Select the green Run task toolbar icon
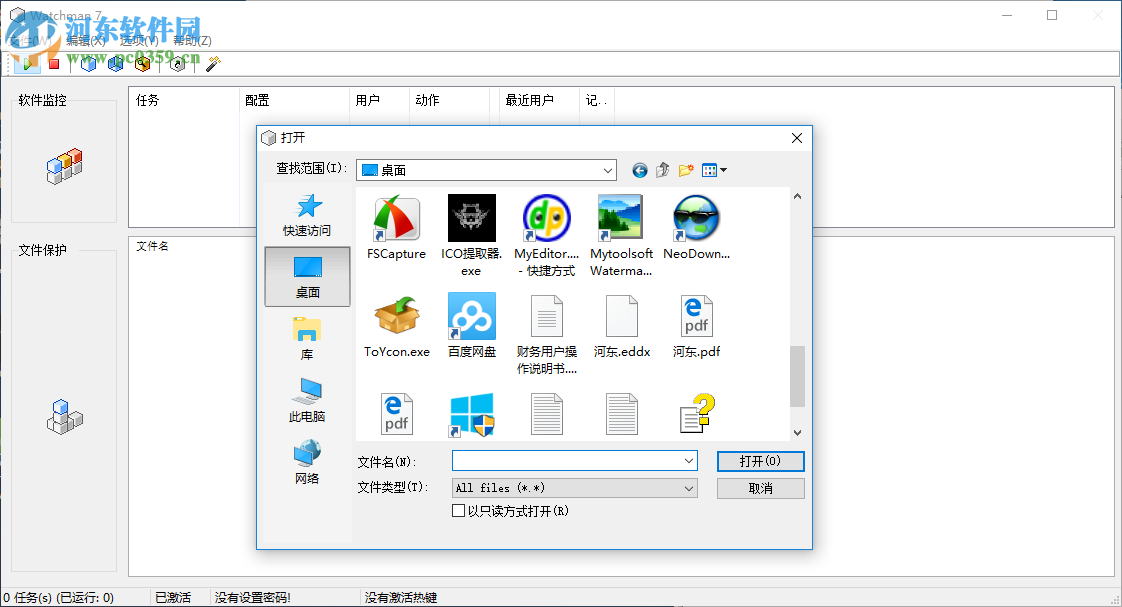The width and height of the screenshot is (1122, 607). (x=28, y=62)
